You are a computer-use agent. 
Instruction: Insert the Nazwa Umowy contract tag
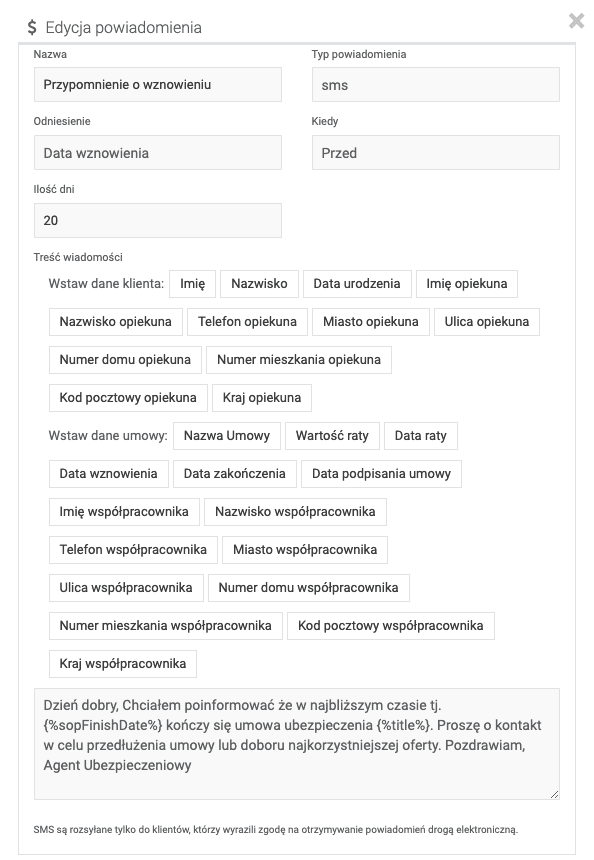pyautogui.click(x=227, y=435)
